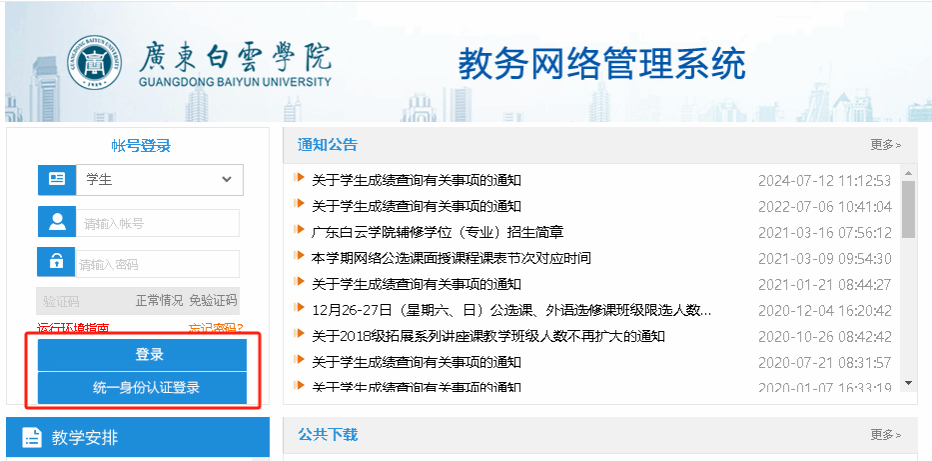Select the 通知公告 heading tab

327,145
